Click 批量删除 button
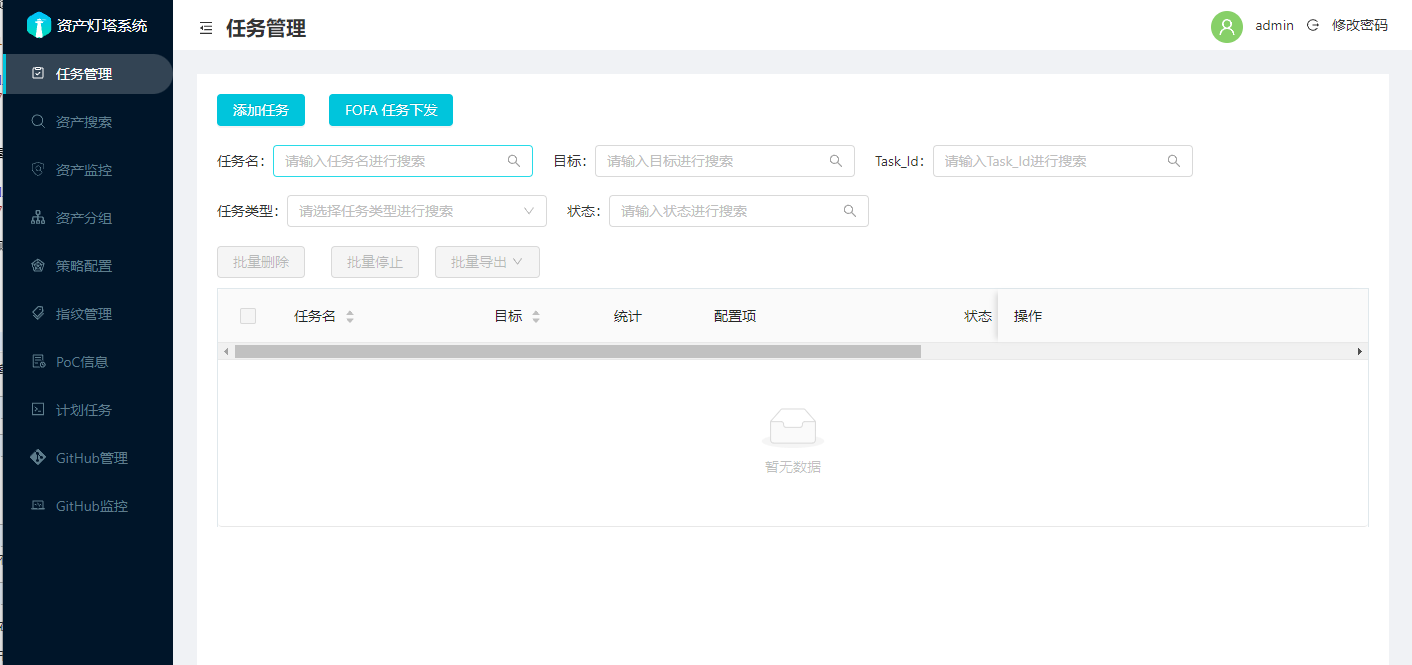The width and height of the screenshot is (1412, 665). [x=261, y=262]
